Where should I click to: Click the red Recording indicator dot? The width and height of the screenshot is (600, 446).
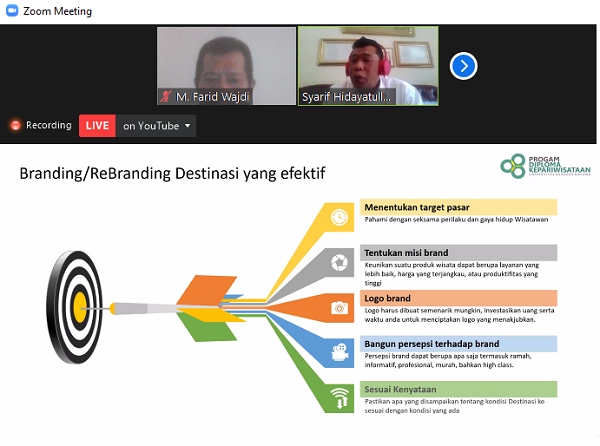[x=16, y=125]
